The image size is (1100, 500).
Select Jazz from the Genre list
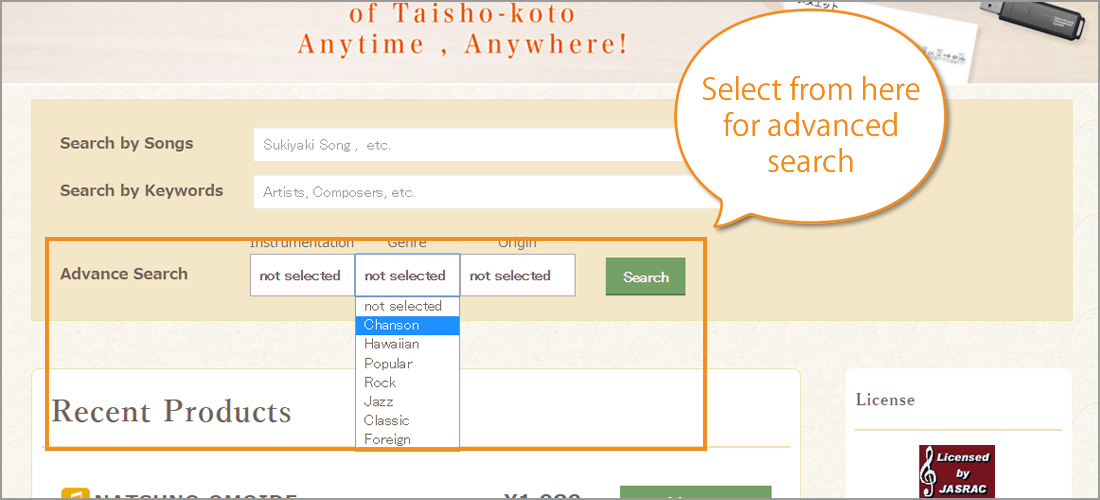pyautogui.click(x=408, y=401)
